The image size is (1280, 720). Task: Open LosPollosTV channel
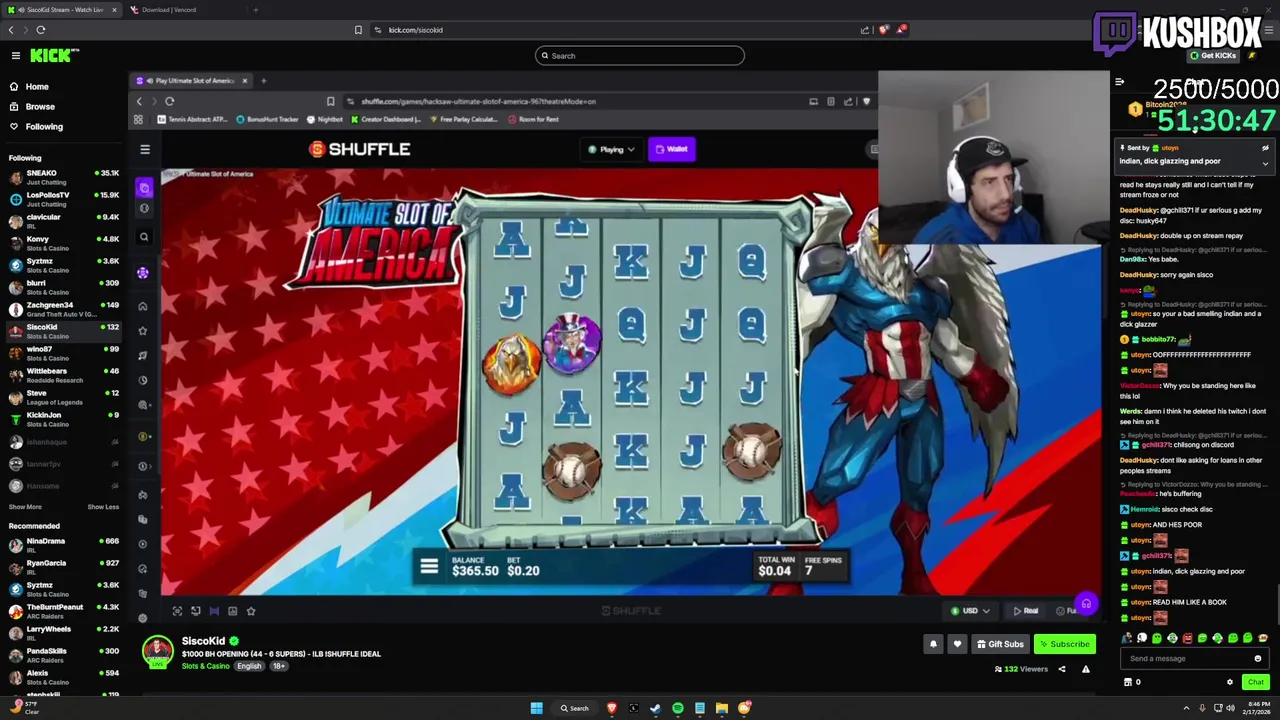pyautogui.click(x=62, y=199)
